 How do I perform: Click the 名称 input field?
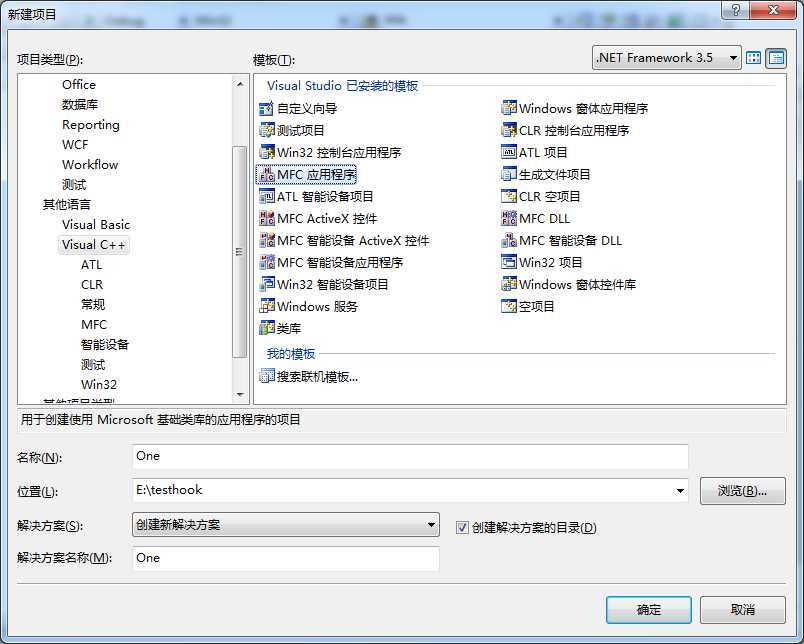point(410,456)
